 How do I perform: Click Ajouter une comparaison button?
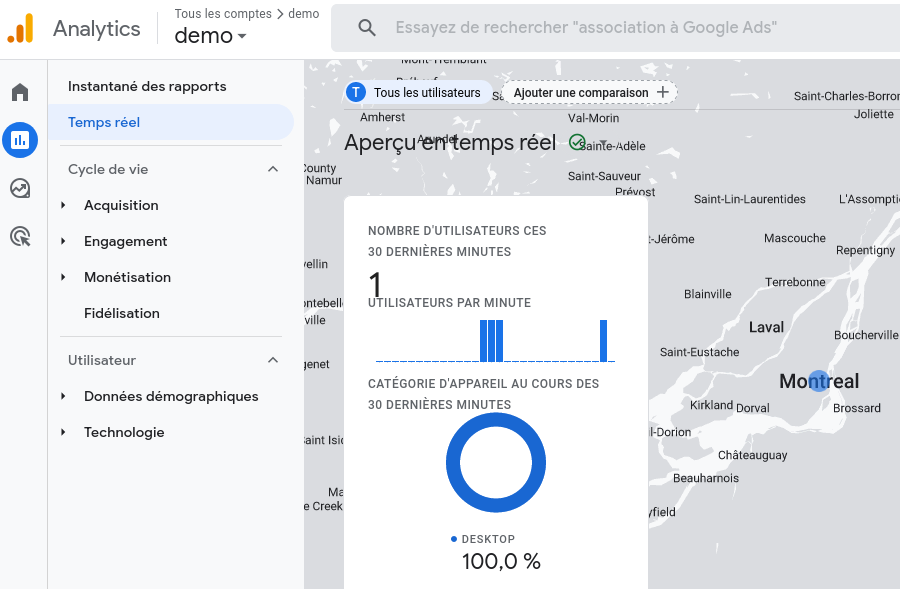[x=589, y=92]
